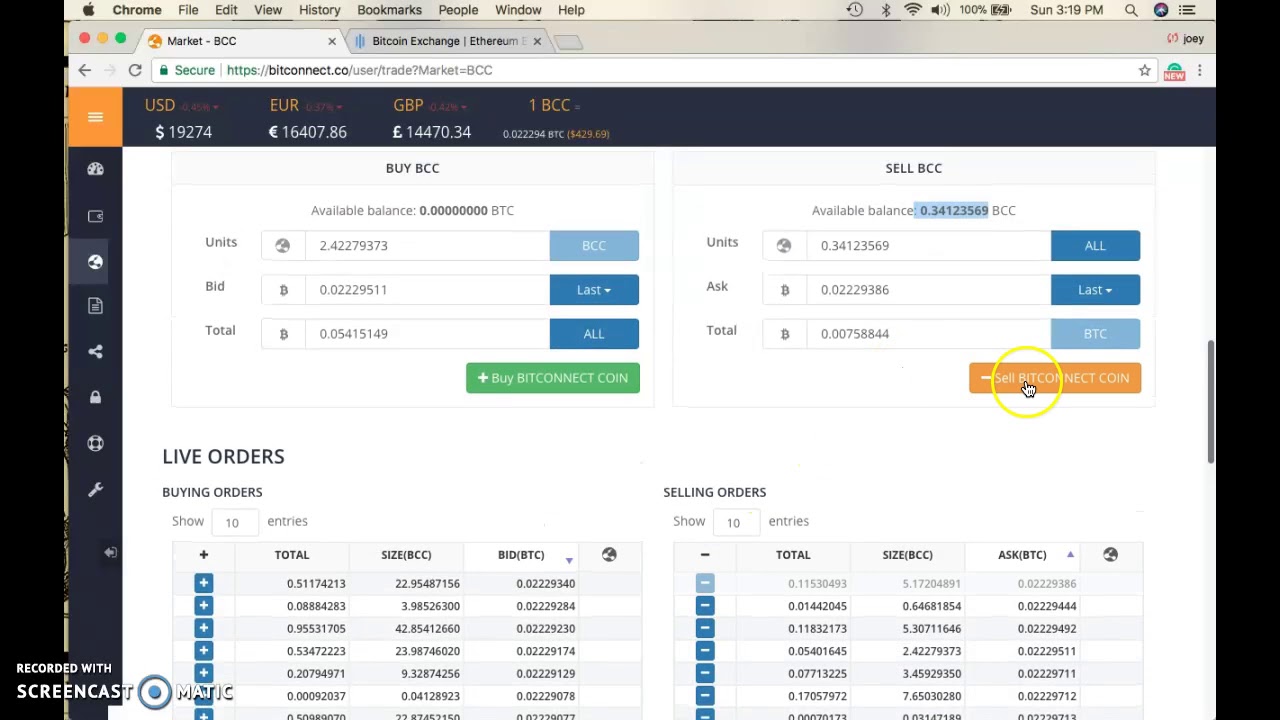Screen dimensions: 1280x720
Task: Open the exchange globe icon in sidebar
Action: click(95, 261)
